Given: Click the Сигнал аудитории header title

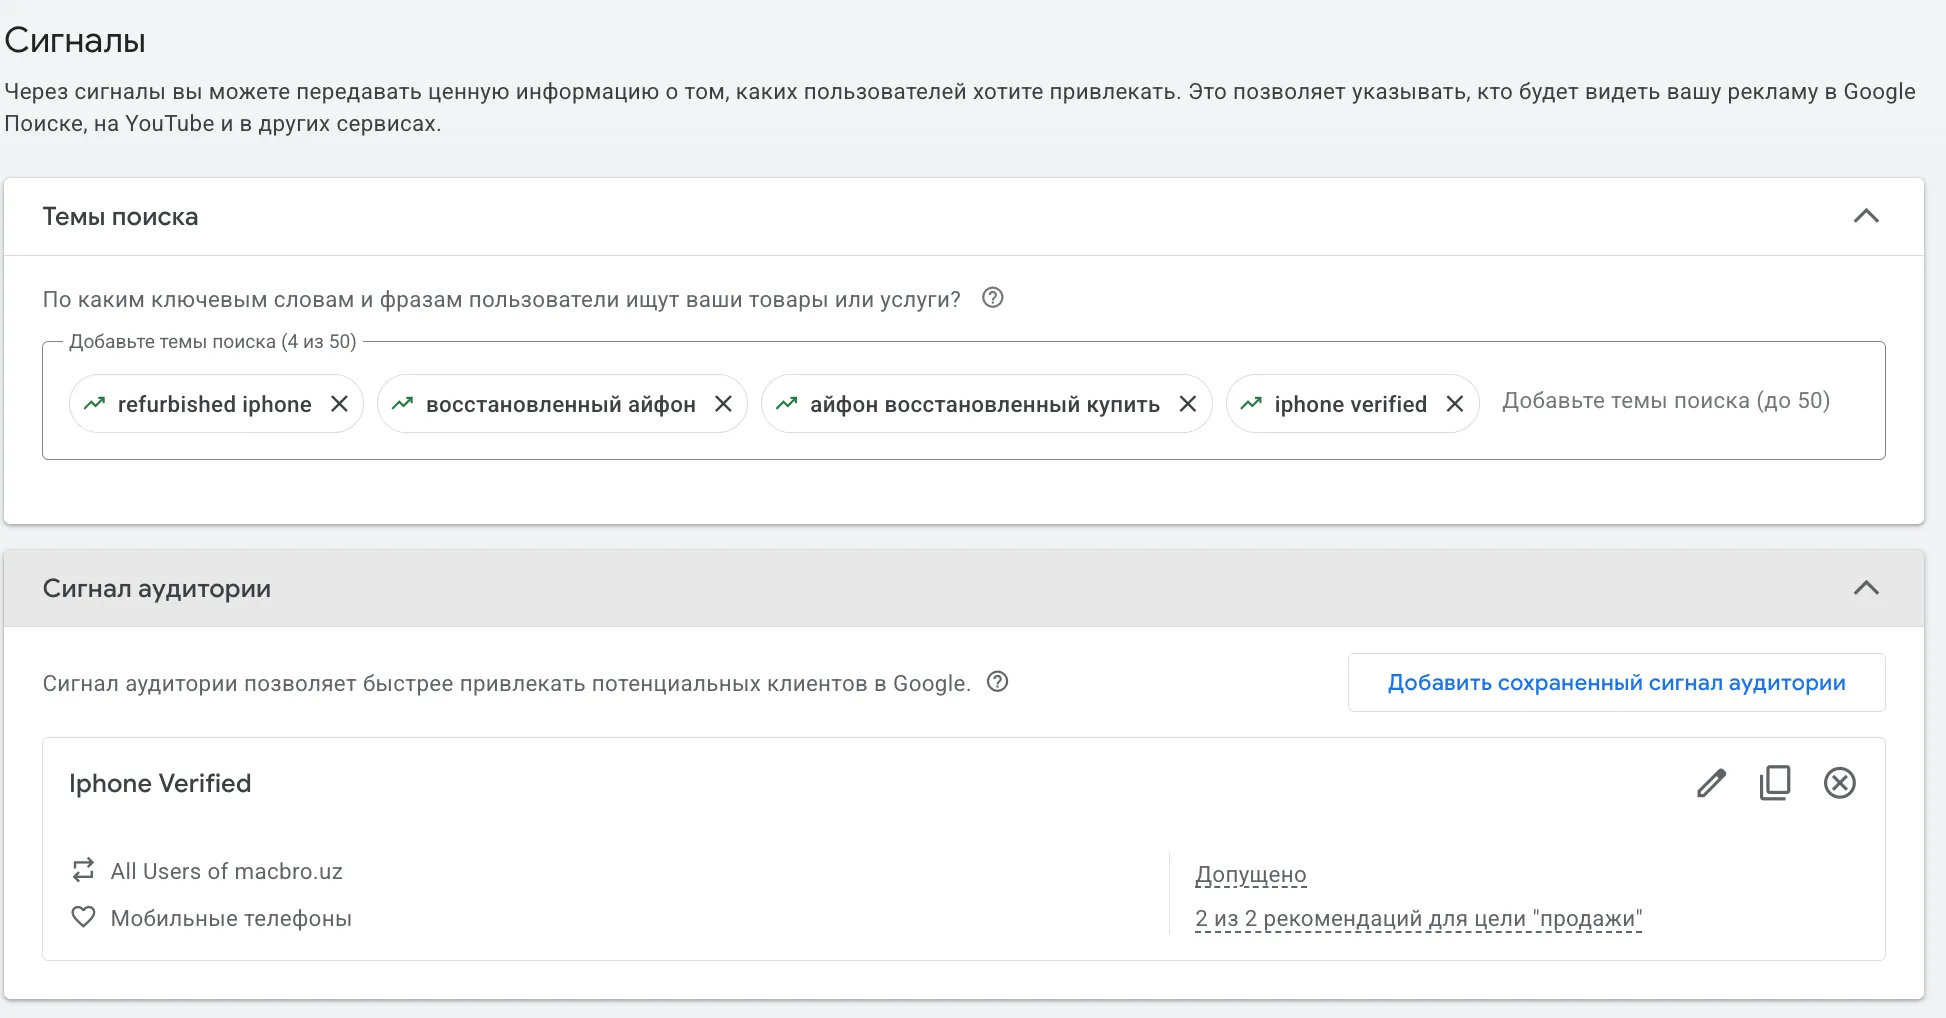Looking at the screenshot, I should click(x=157, y=588).
